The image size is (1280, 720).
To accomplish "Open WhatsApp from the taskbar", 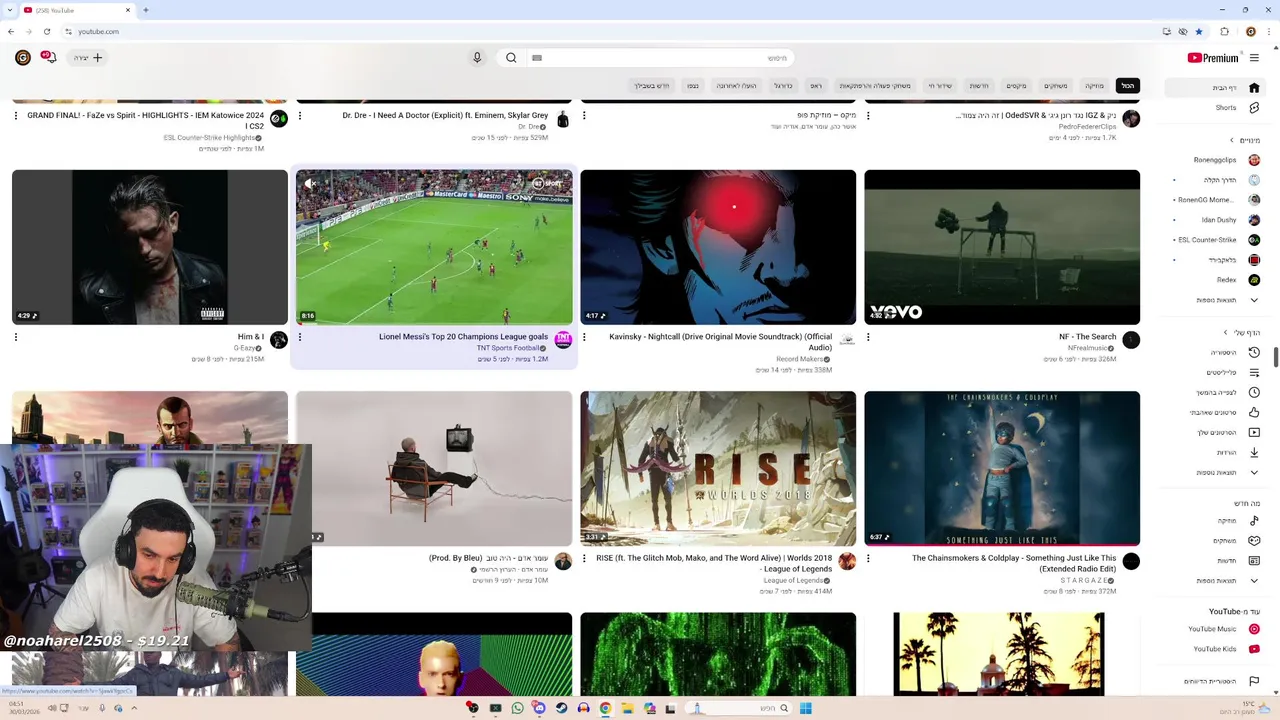I will (517, 708).
